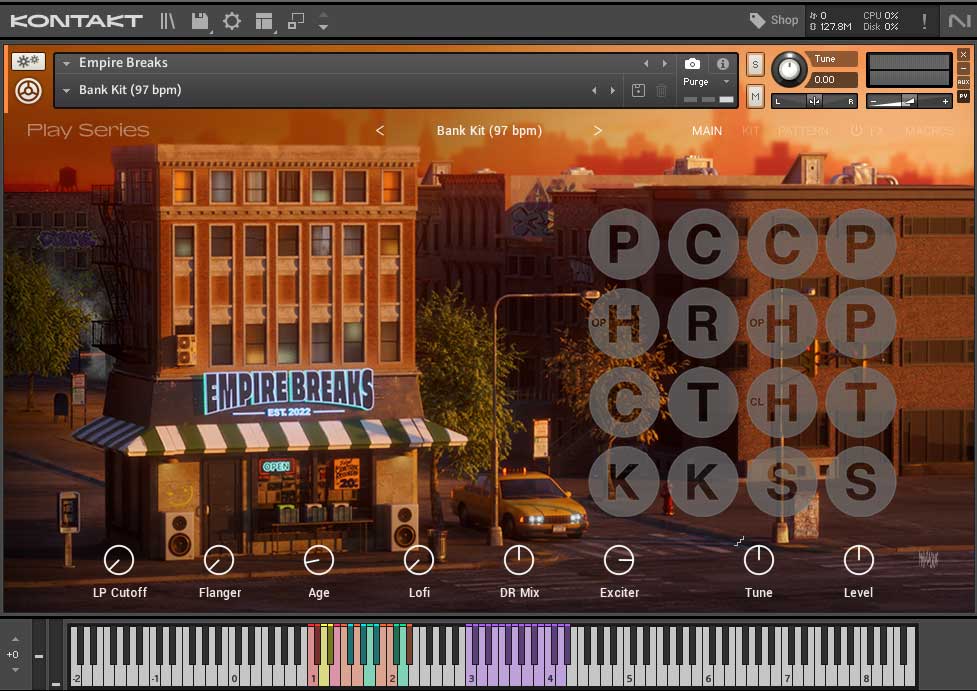
Task: Shift keyboard octave up with the arrow
Action: [15, 639]
